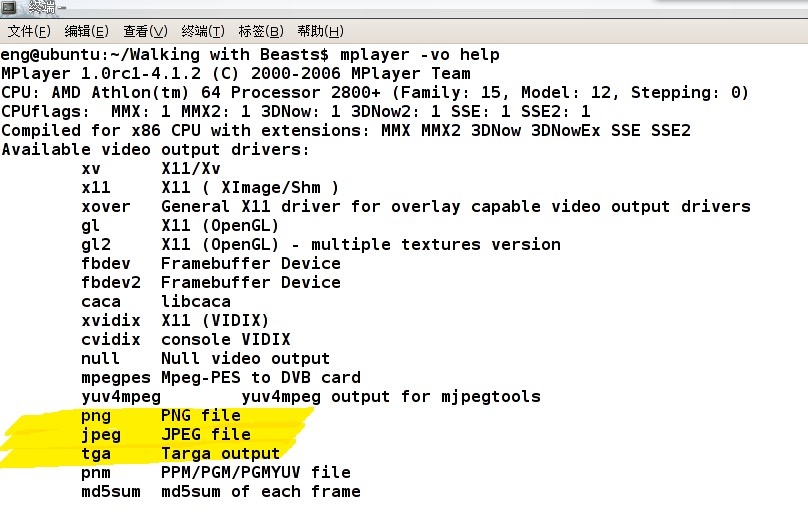The width and height of the screenshot is (808, 518).
Task: Click the 'gl' driver row X11 (OpenGL)
Action: [180, 226]
